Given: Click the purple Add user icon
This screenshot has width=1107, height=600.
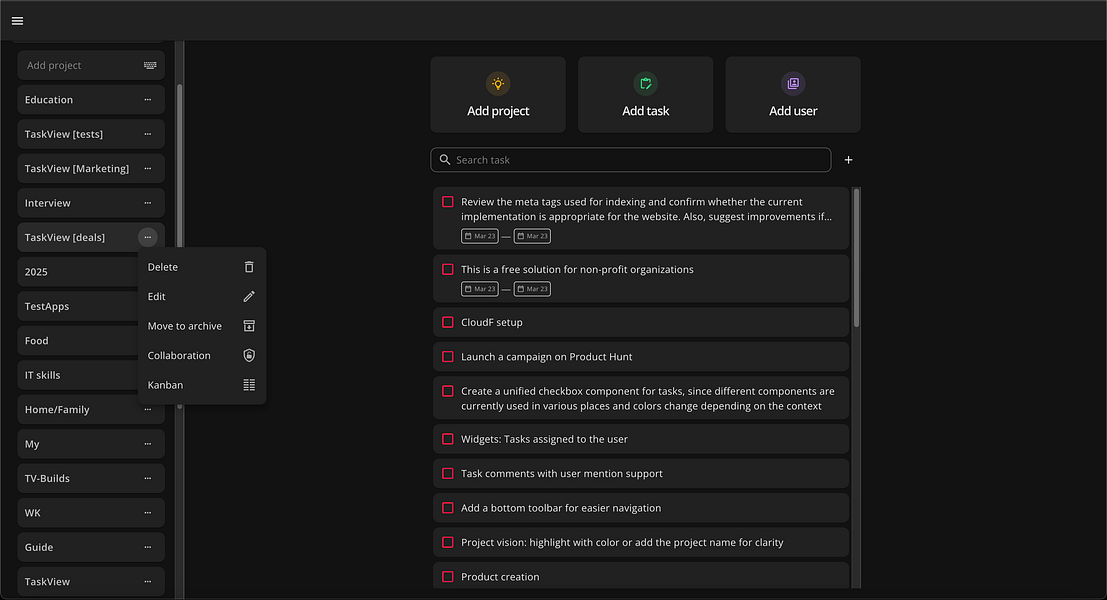Looking at the screenshot, I should (x=793, y=83).
